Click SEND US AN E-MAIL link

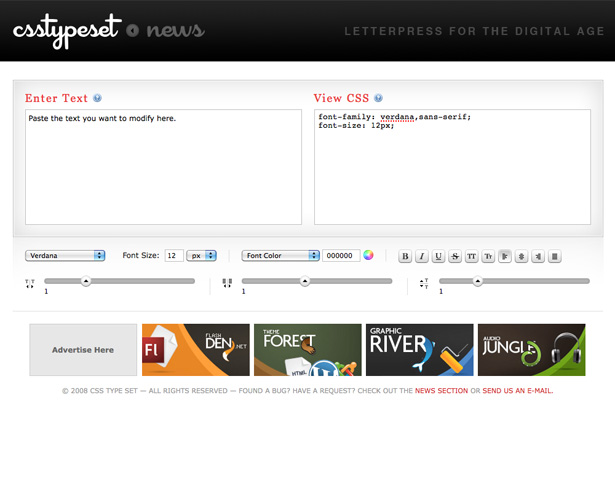pyautogui.click(x=518, y=391)
